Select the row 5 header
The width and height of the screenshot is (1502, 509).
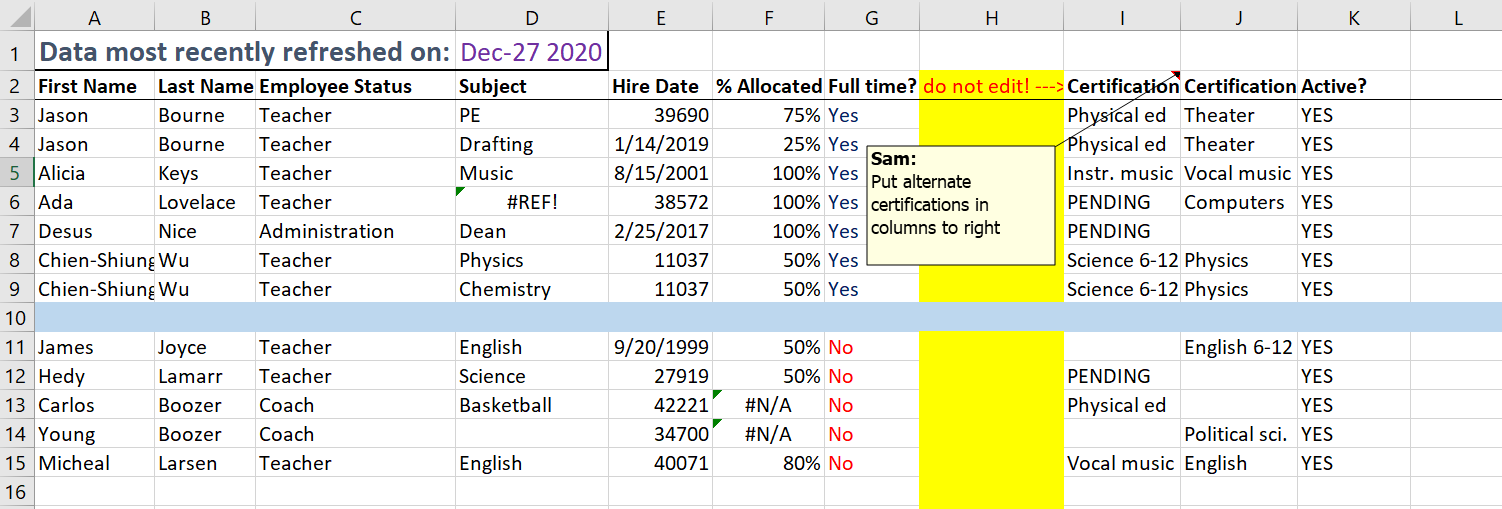17,173
